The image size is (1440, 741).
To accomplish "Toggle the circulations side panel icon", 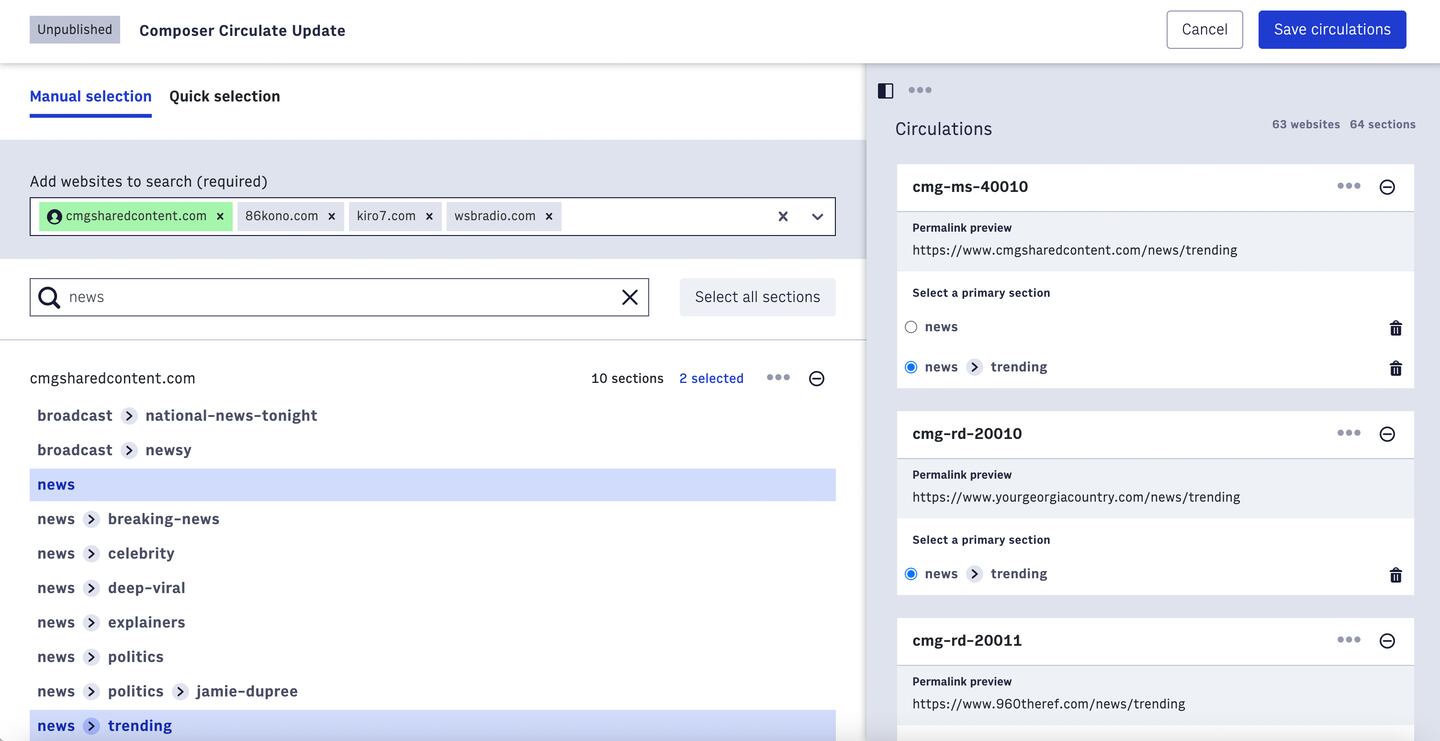I will click(x=885, y=91).
